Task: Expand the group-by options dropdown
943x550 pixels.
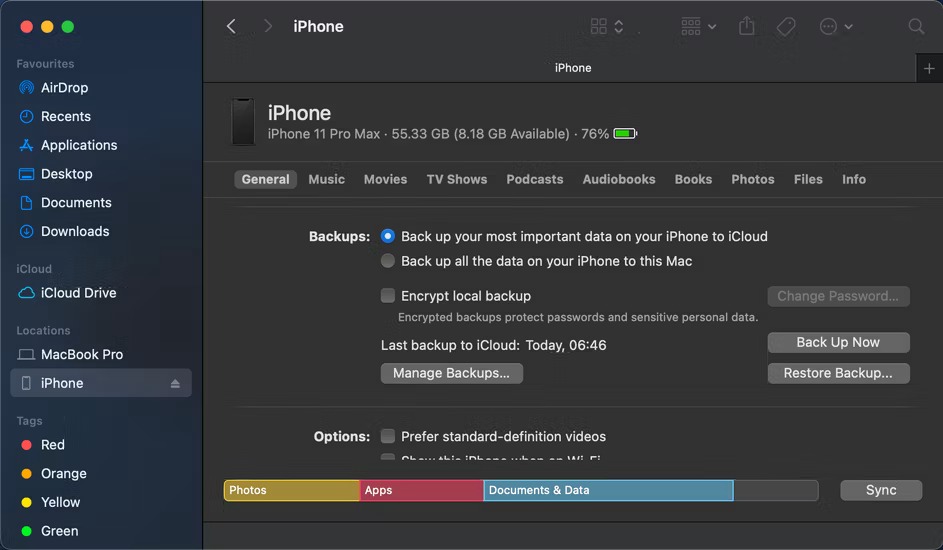Action: click(698, 27)
